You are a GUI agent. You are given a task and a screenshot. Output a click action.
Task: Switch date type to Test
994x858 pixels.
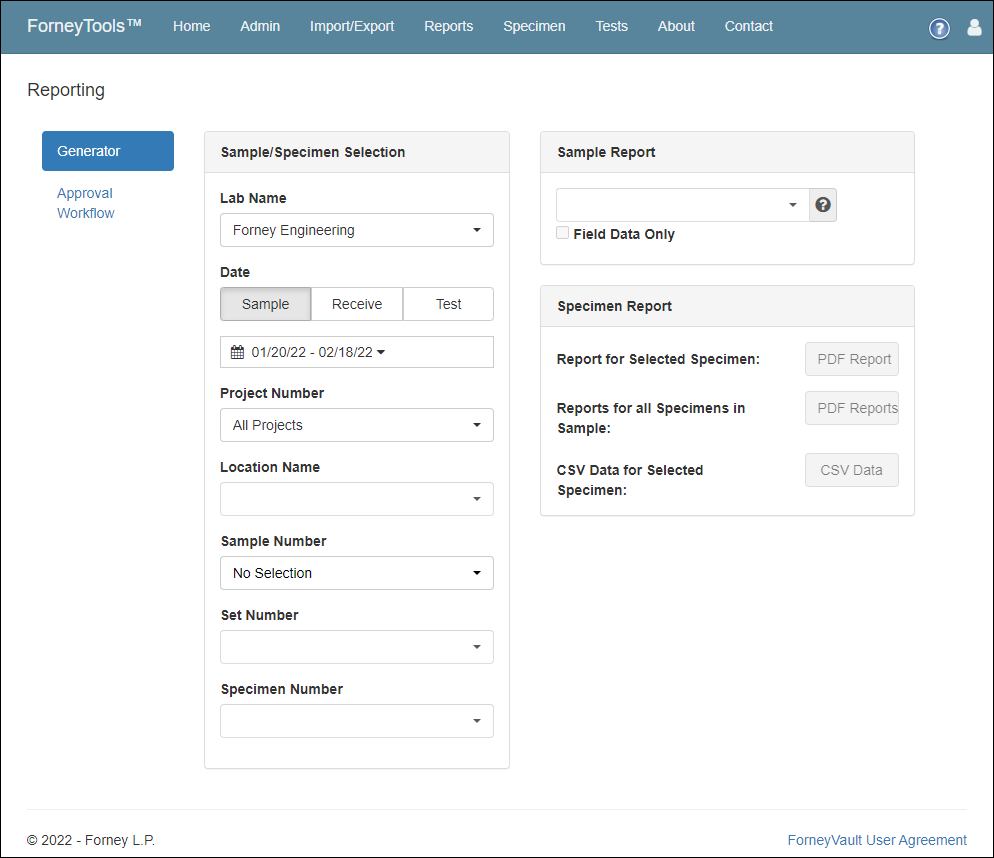(448, 304)
